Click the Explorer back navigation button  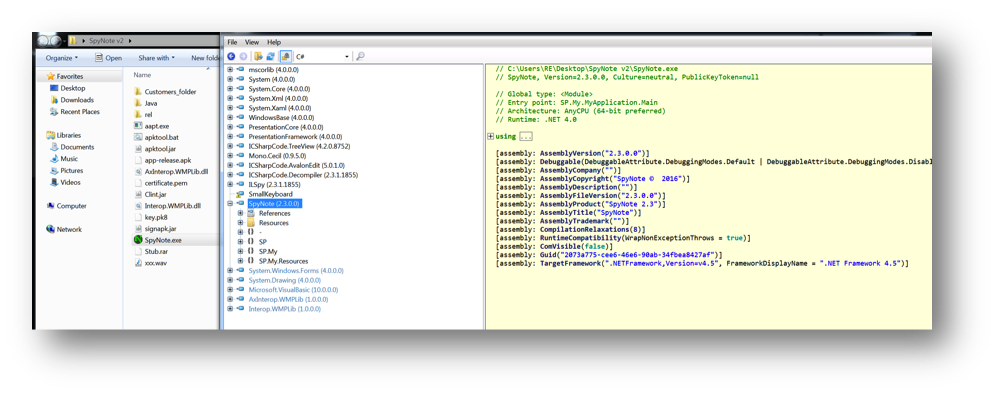coord(44,41)
